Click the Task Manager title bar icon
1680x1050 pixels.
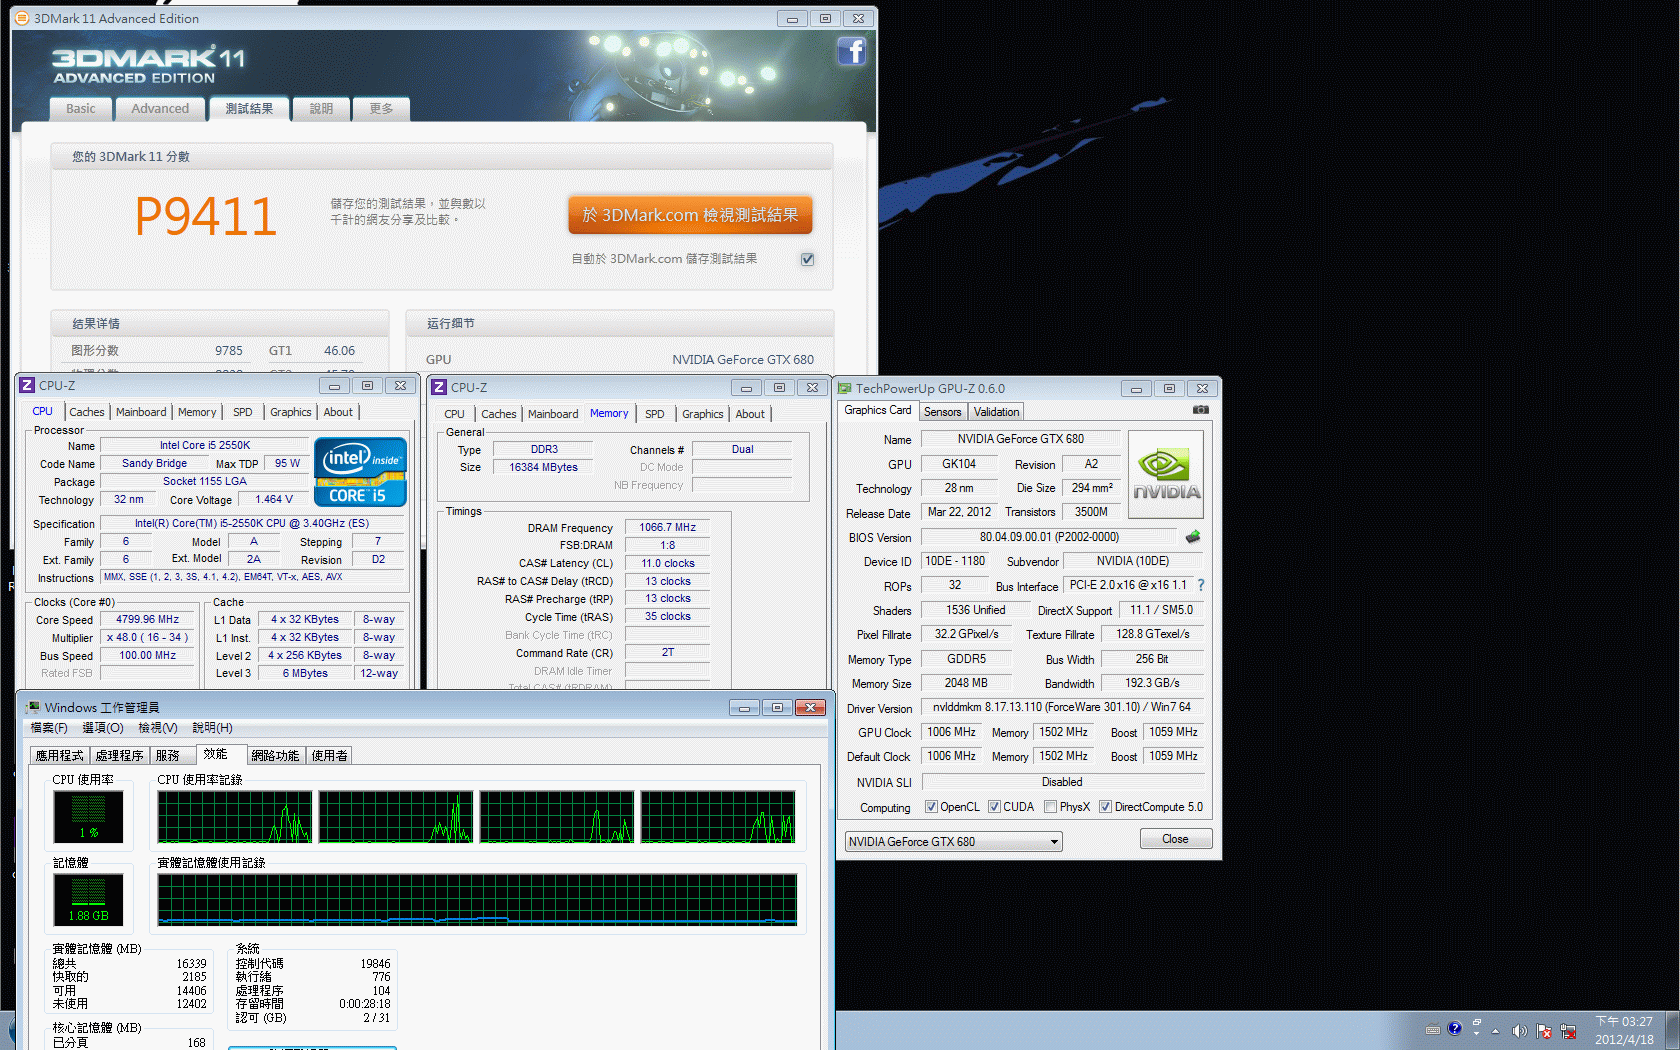point(33,707)
